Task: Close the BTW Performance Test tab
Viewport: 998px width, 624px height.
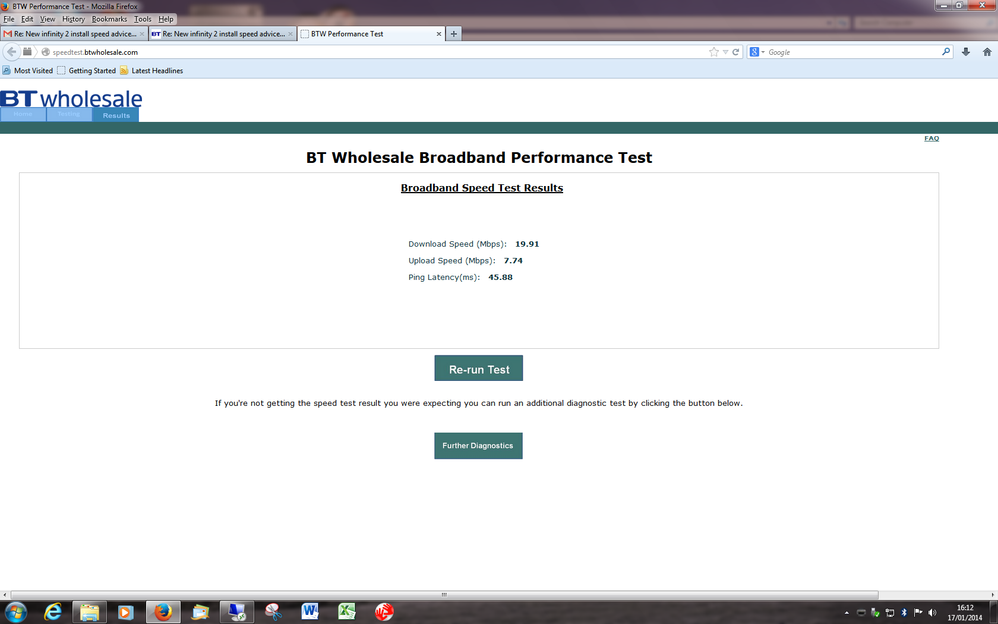Action: pyautogui.click(x=439, y=34)
